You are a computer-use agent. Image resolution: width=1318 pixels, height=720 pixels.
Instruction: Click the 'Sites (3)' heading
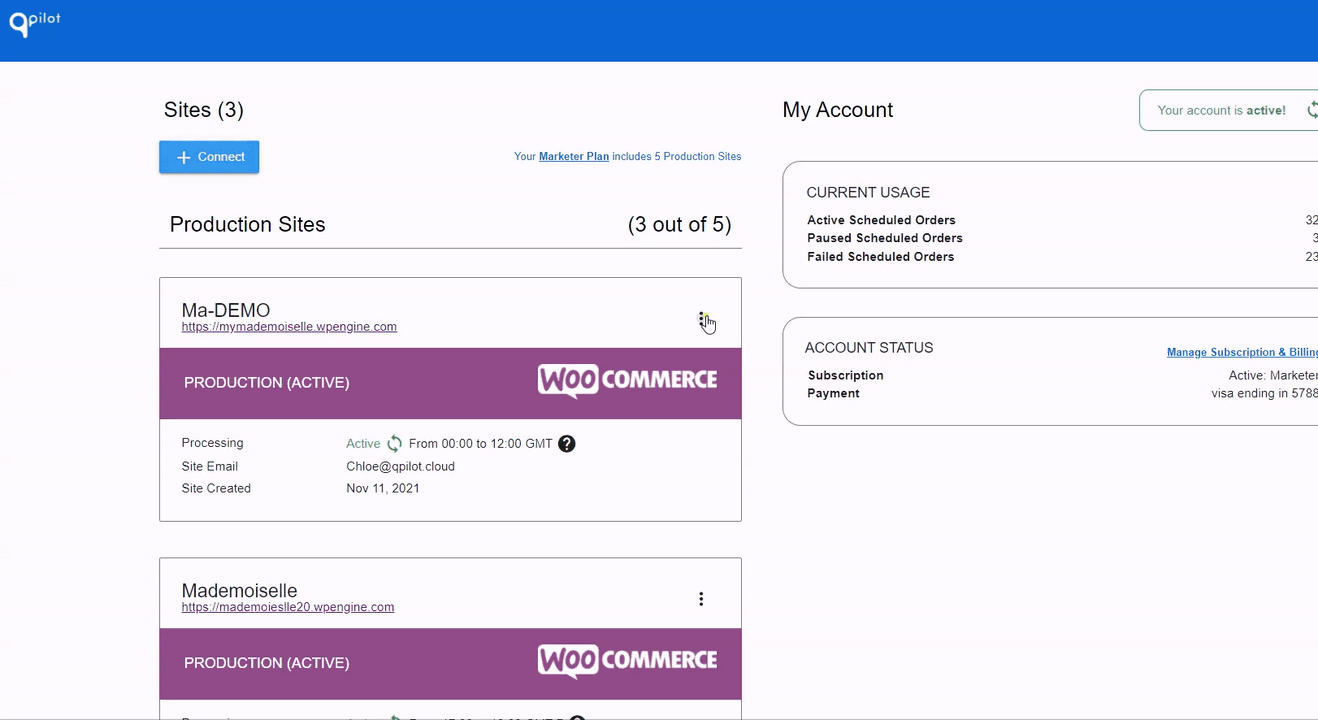pyautogui.click(x=204, y=110)
